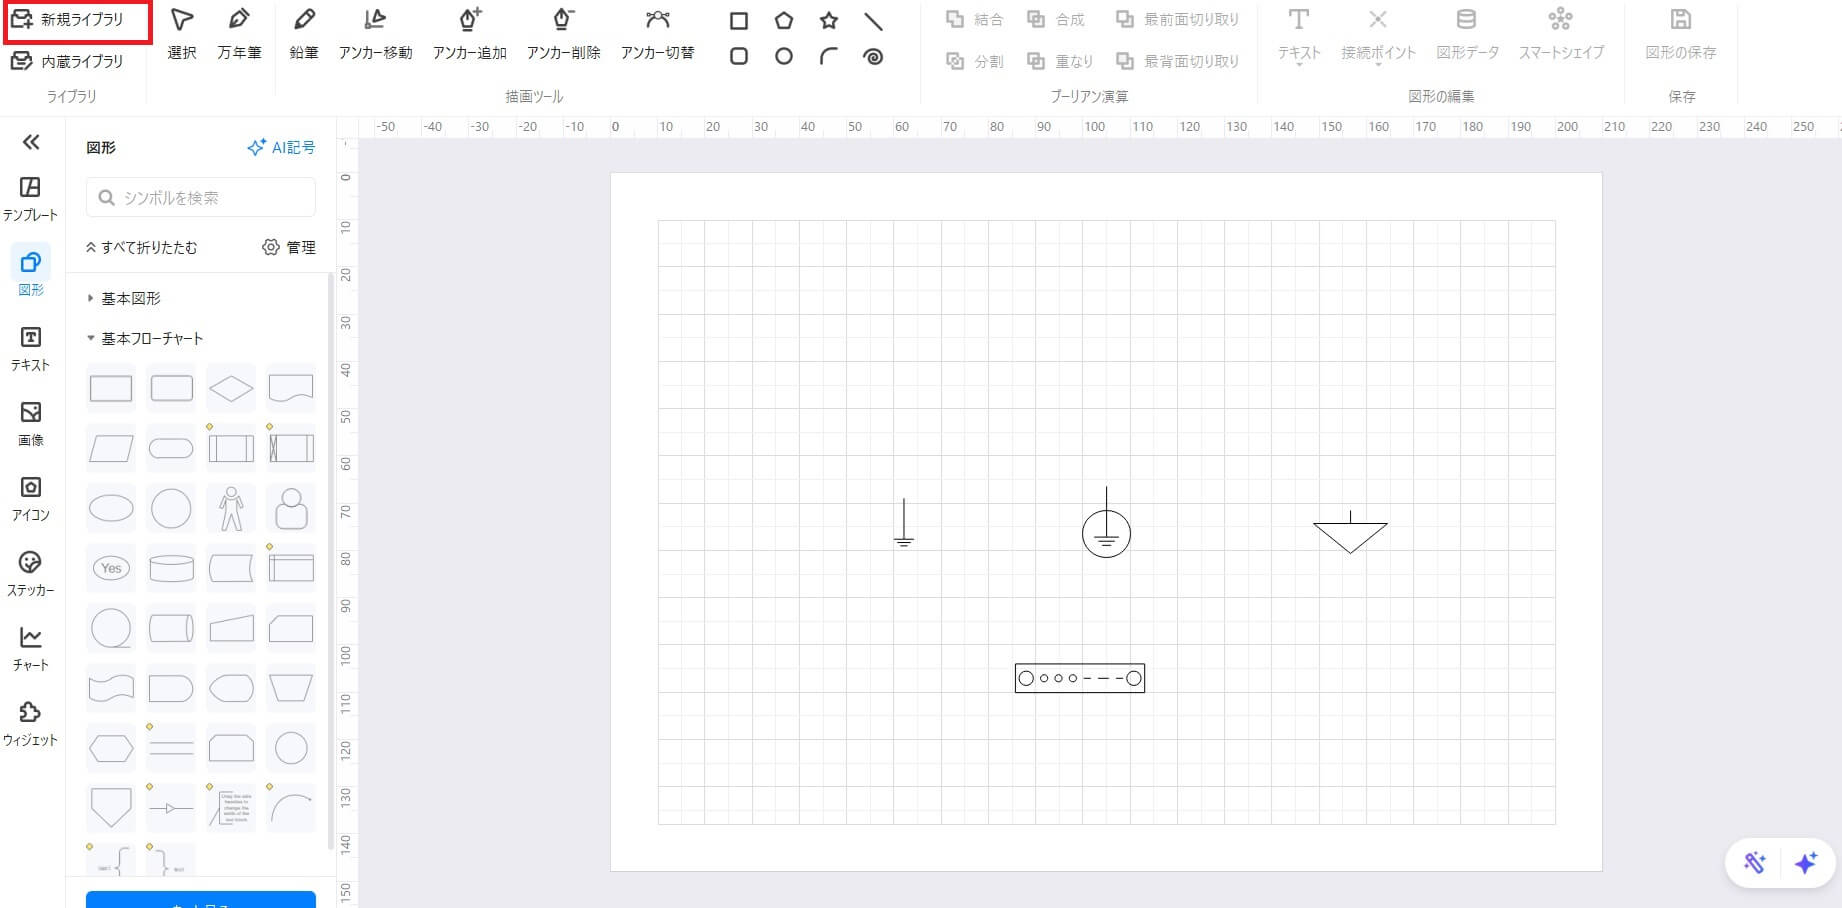The image size is (1842, 908).
Task: Open the アイコン sidebar tab
Action: click(x=31, y=499)
